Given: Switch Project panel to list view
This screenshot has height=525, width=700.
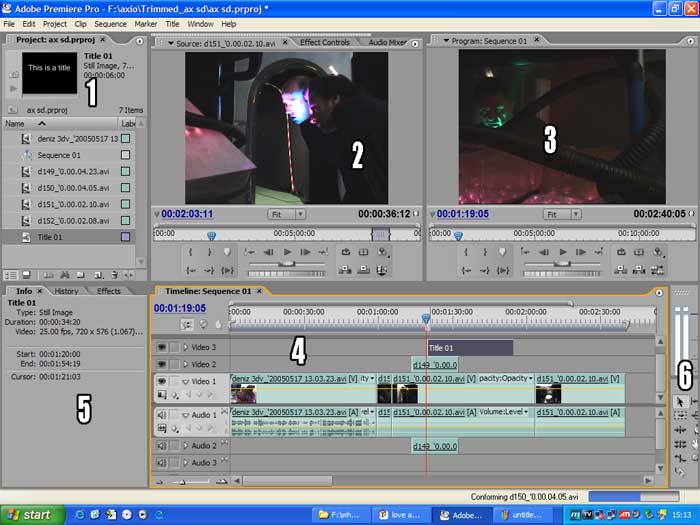Looking at the screenshot, I should 11,275.
